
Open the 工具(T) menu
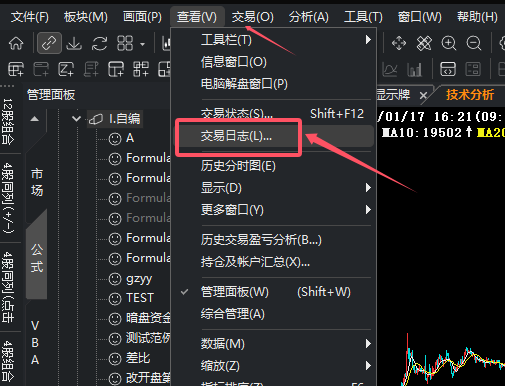click(363, 17)
